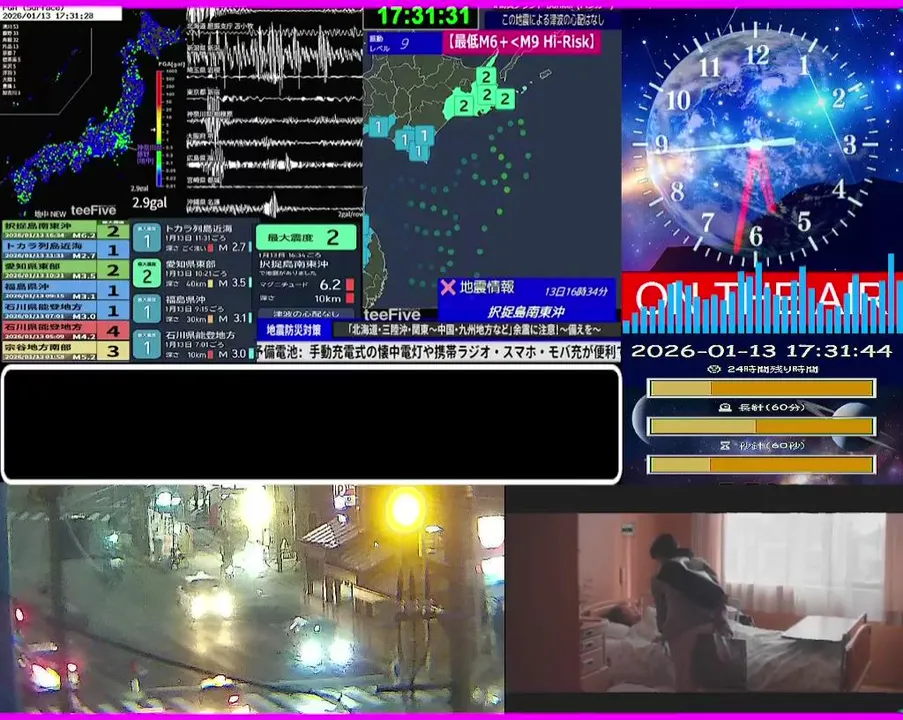Click the bottom 沖縄県 seismograph trace
This screenshot has height=720, width=903.
click(x=275, y=206)
